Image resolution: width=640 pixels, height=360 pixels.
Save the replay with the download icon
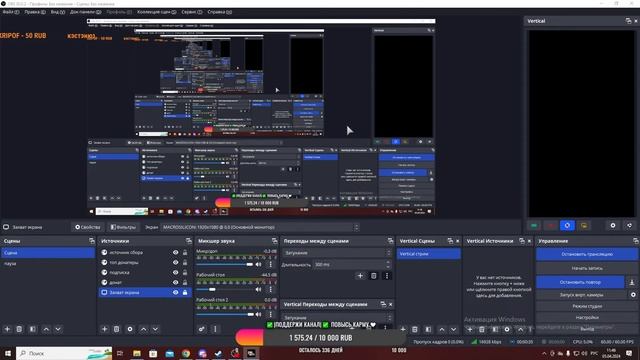632,282
